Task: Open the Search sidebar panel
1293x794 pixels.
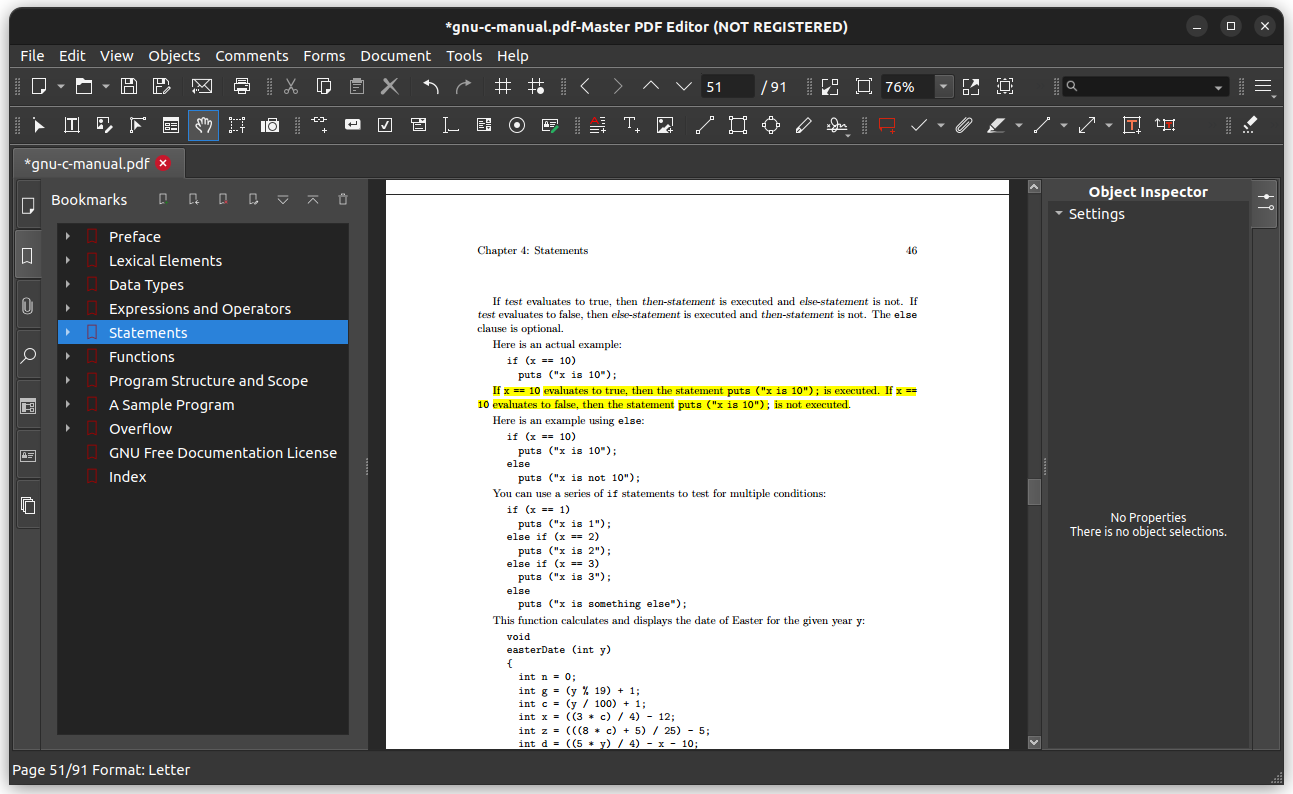Action: tap(28, 355)
